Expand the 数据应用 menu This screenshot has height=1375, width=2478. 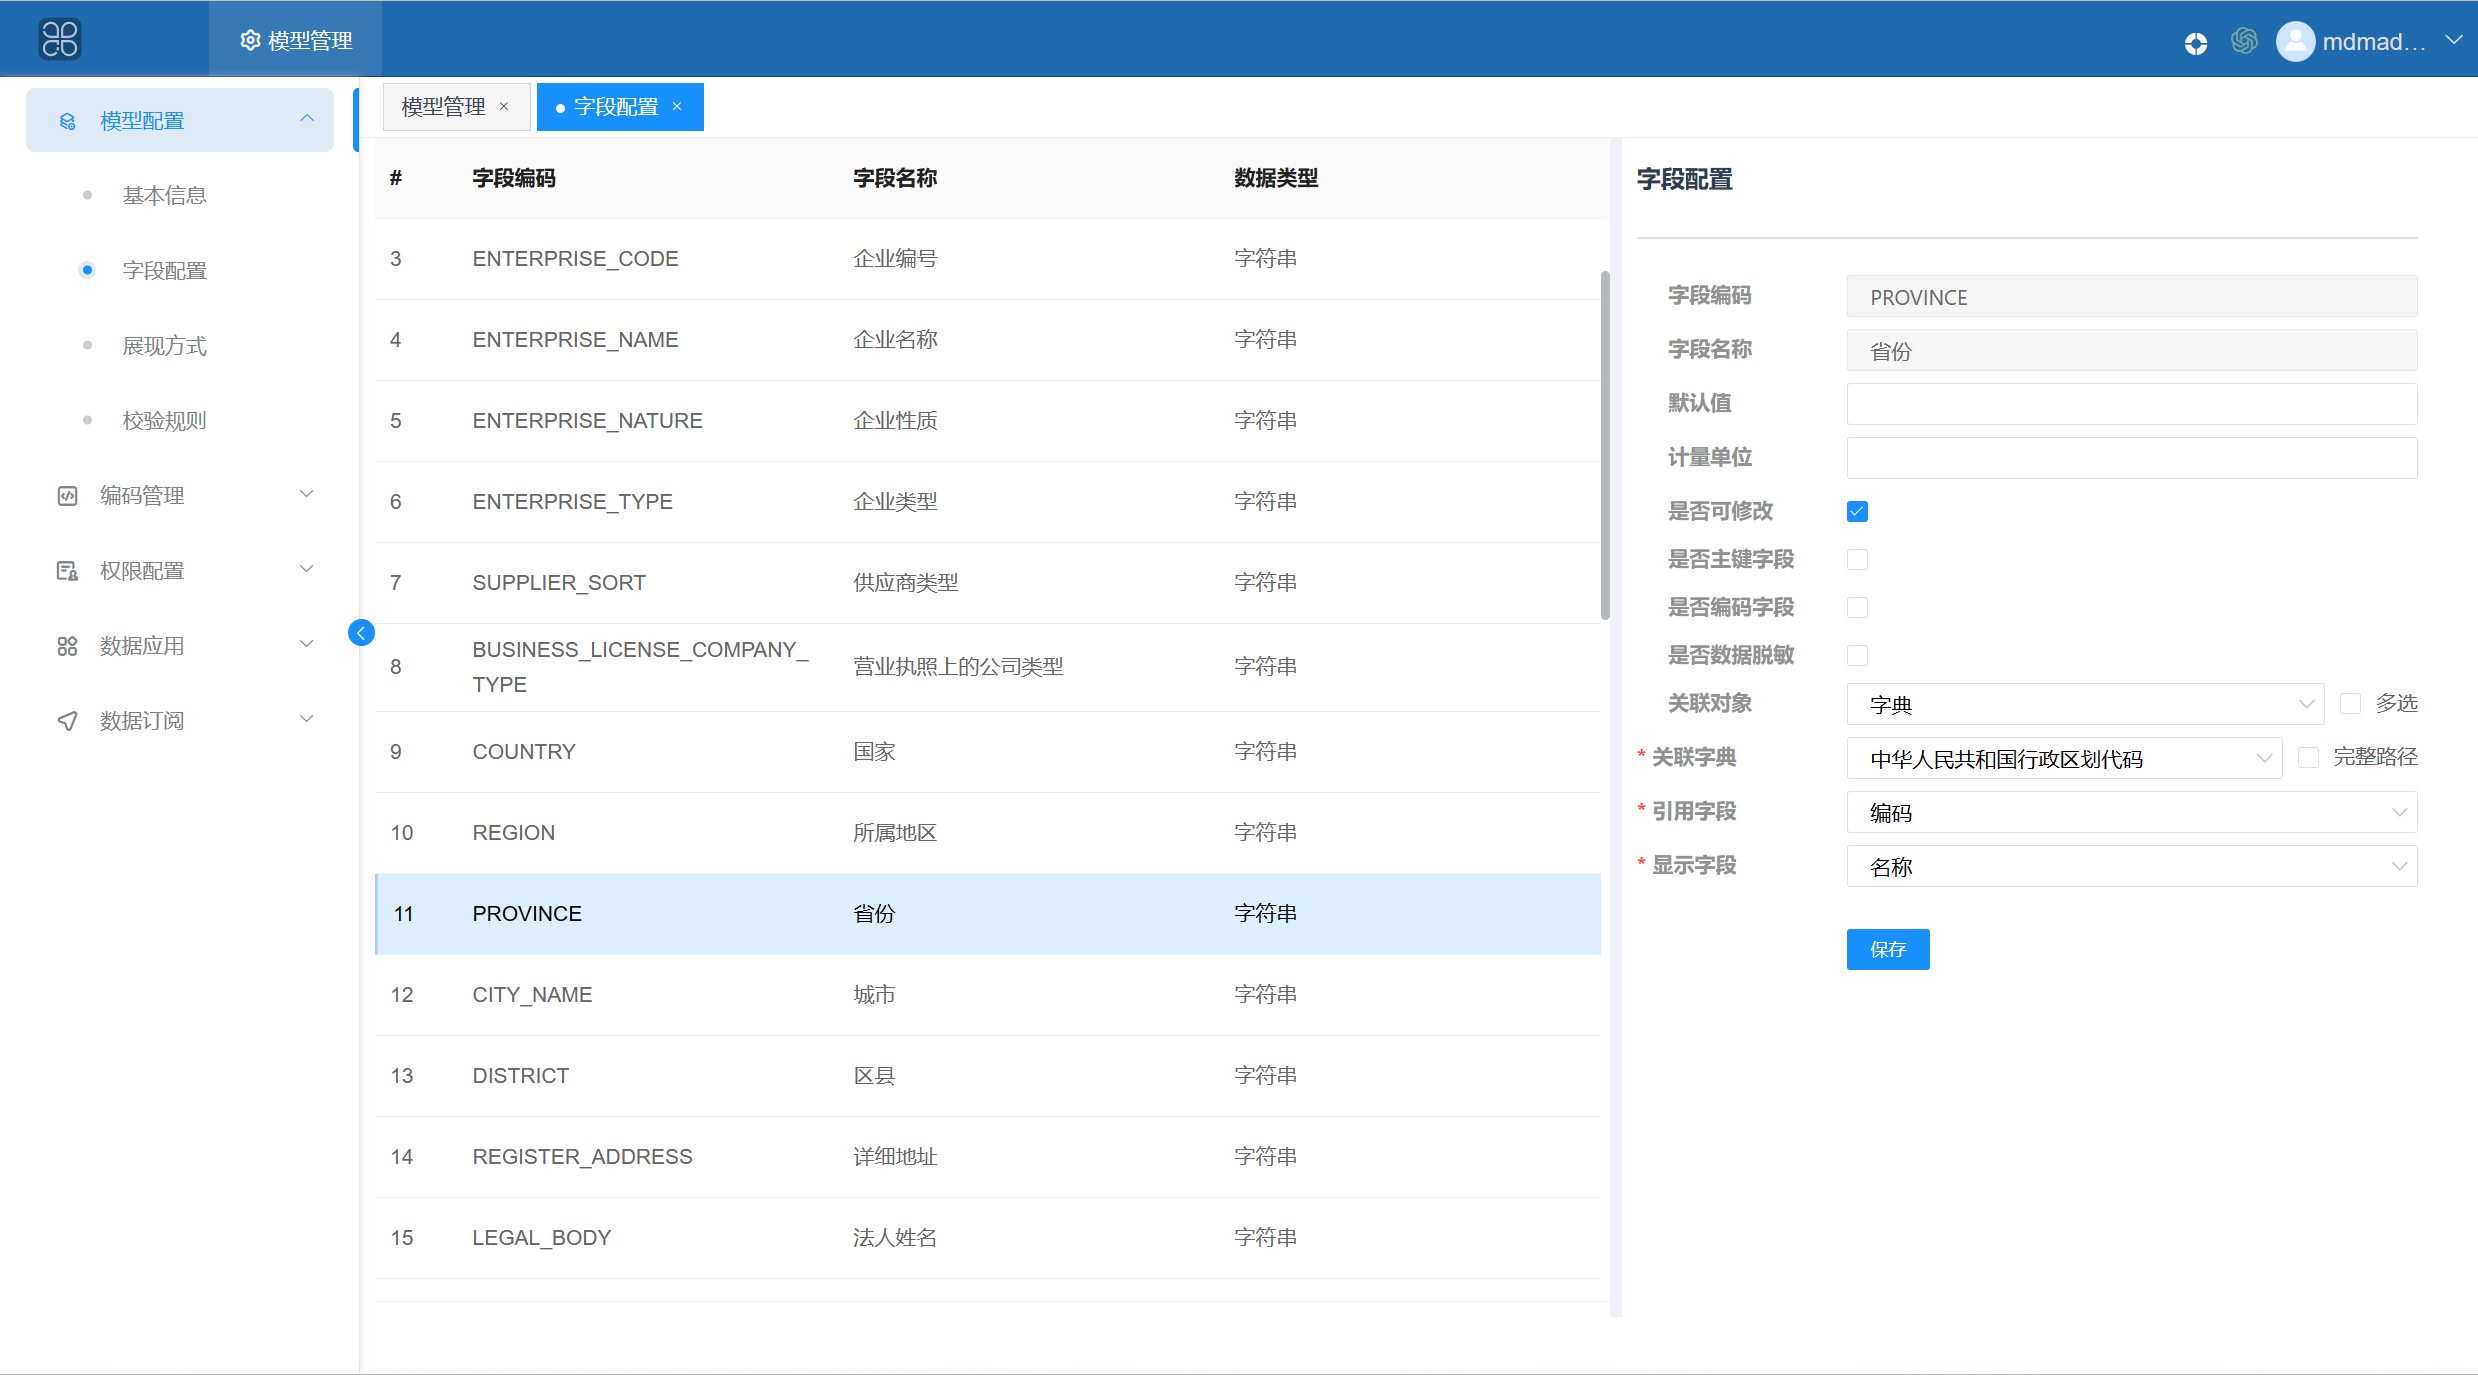(x=307, y=644)
